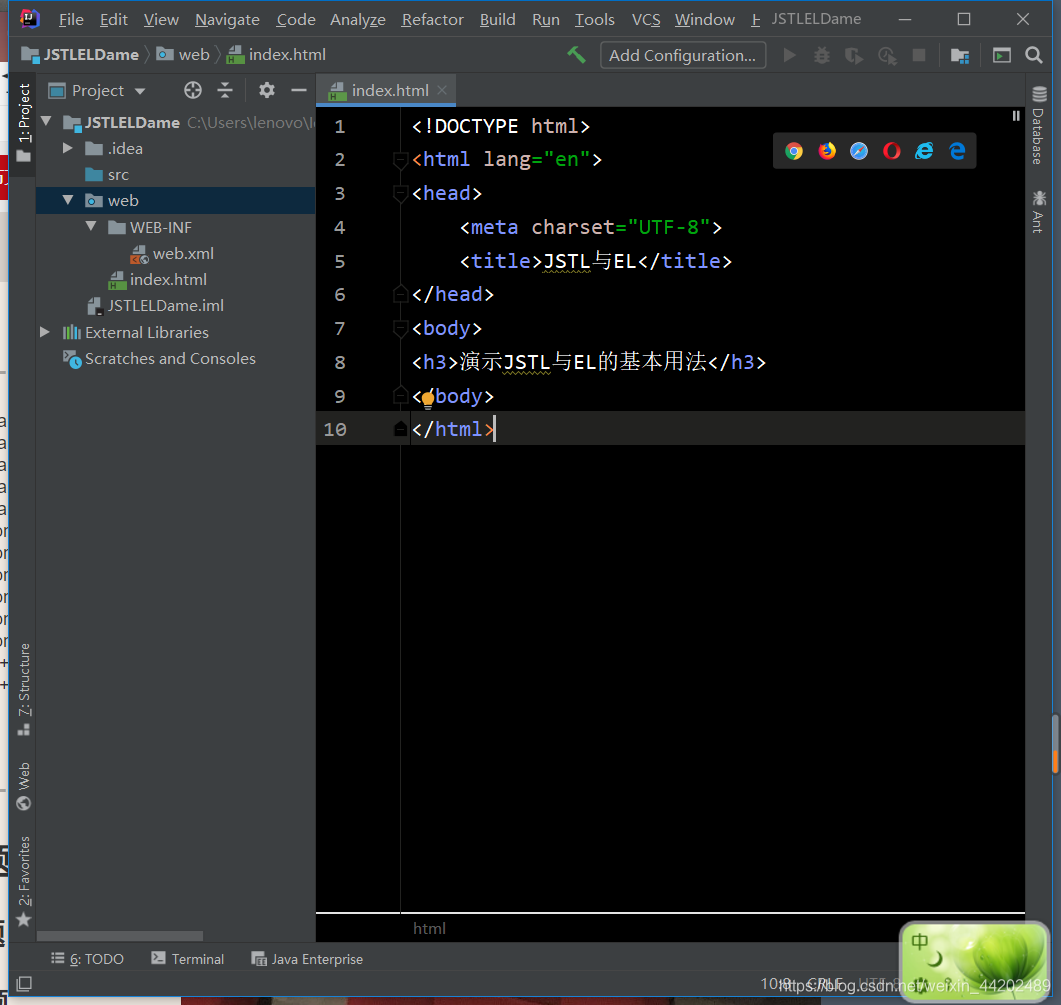
Task: Toggle the 1: Project tool window
Action: click(x=24, y=122)
